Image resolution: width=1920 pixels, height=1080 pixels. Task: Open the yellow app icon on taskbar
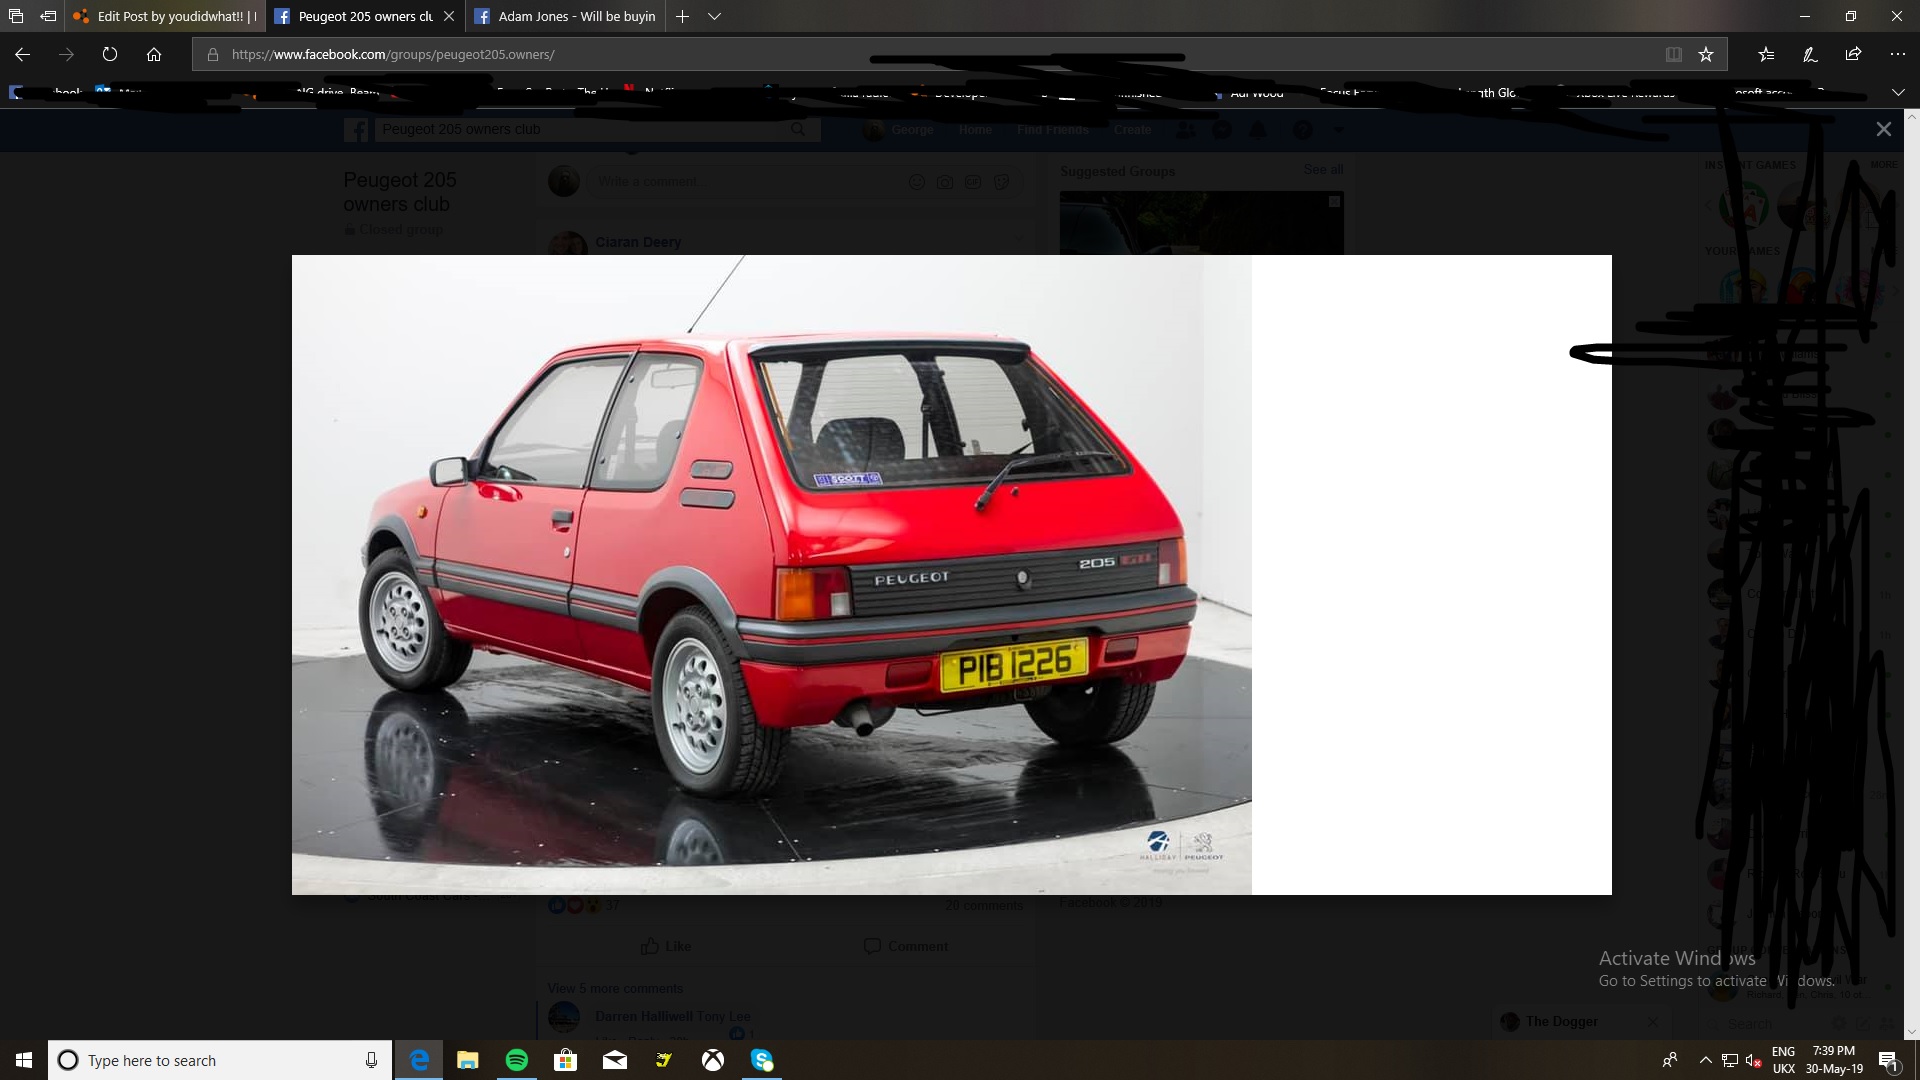(664, 1060)
